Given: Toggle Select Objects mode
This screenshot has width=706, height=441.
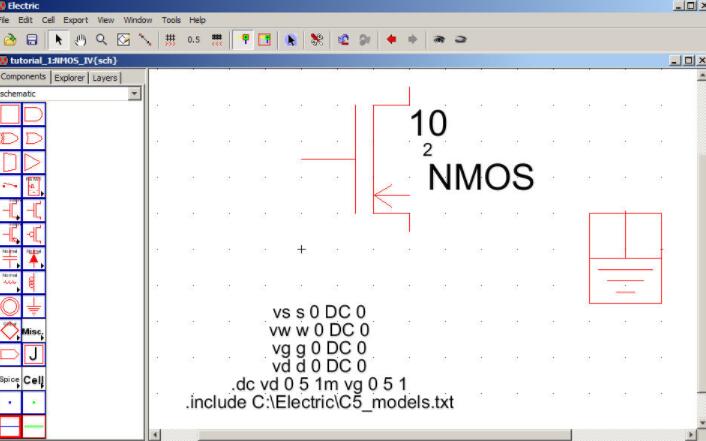Looking at the screenshot, I should click(242, 40).
